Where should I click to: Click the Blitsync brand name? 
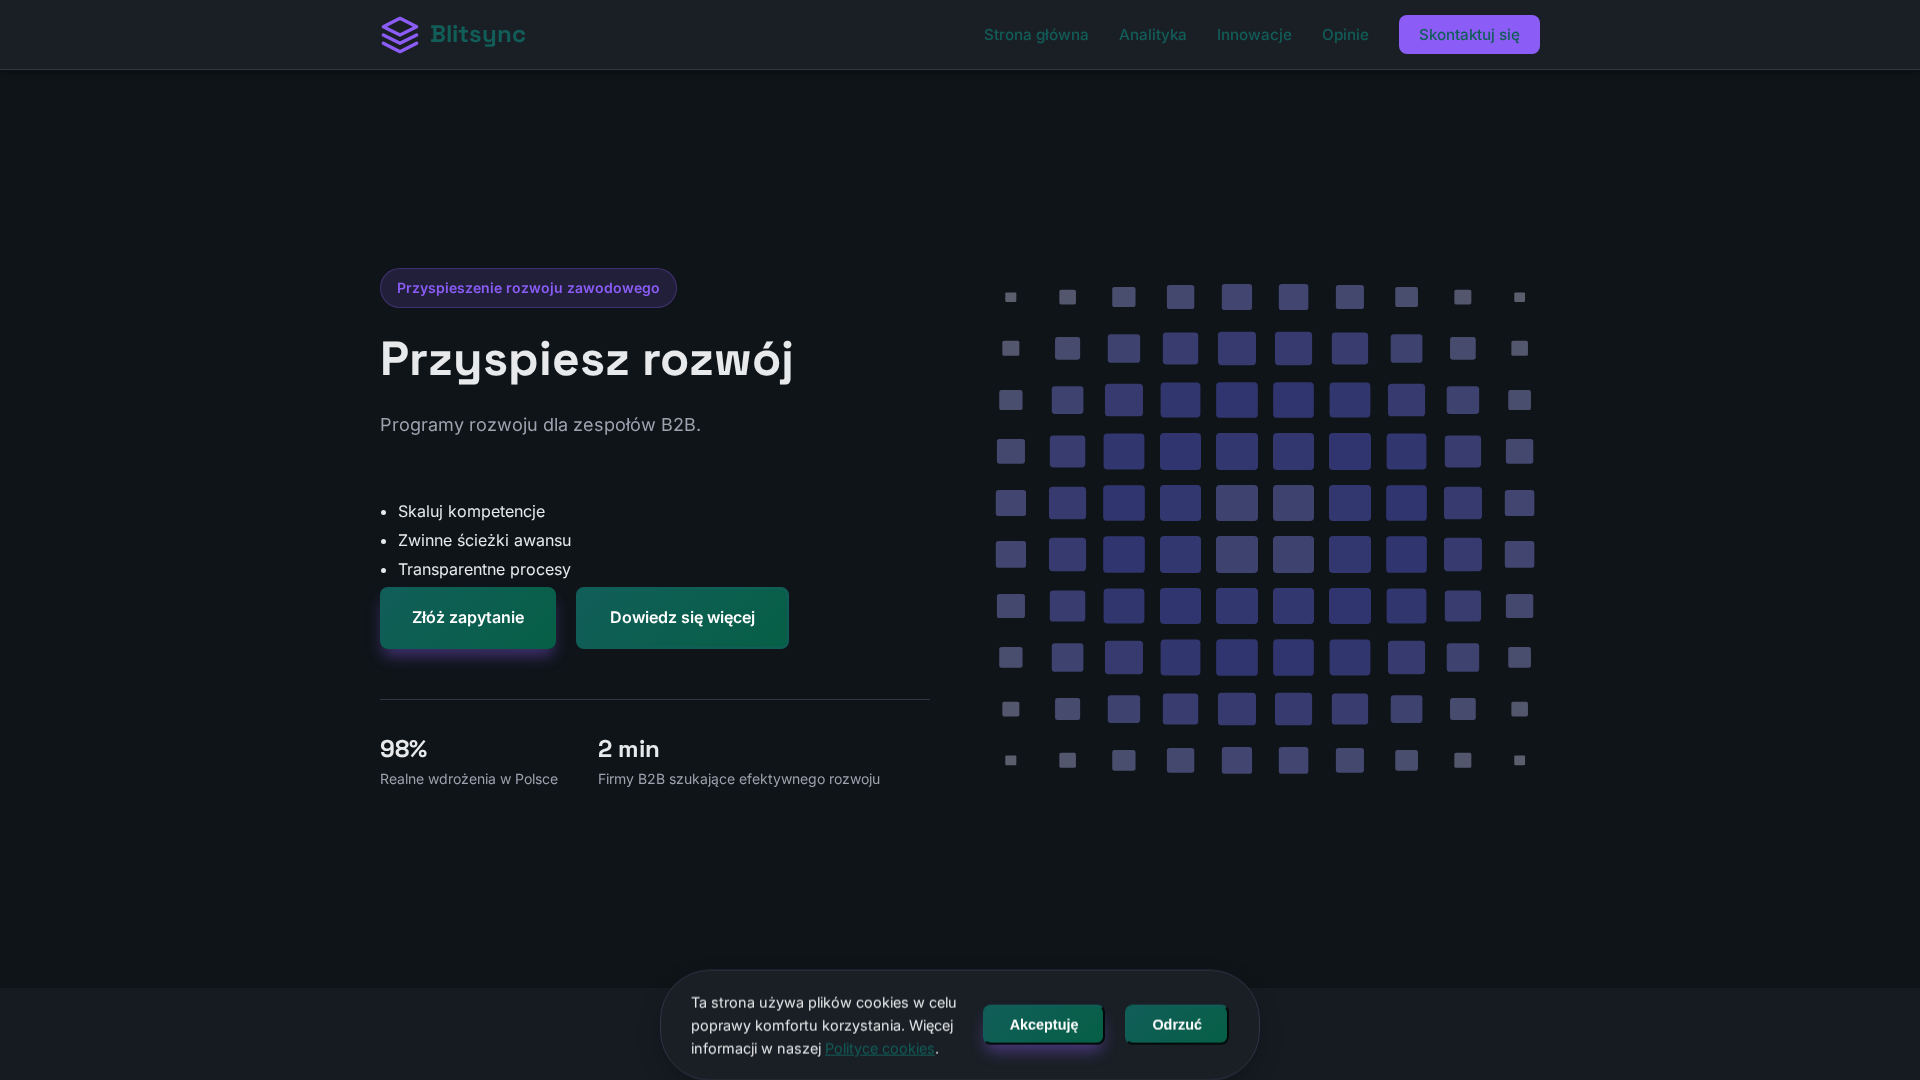[478, 35]
